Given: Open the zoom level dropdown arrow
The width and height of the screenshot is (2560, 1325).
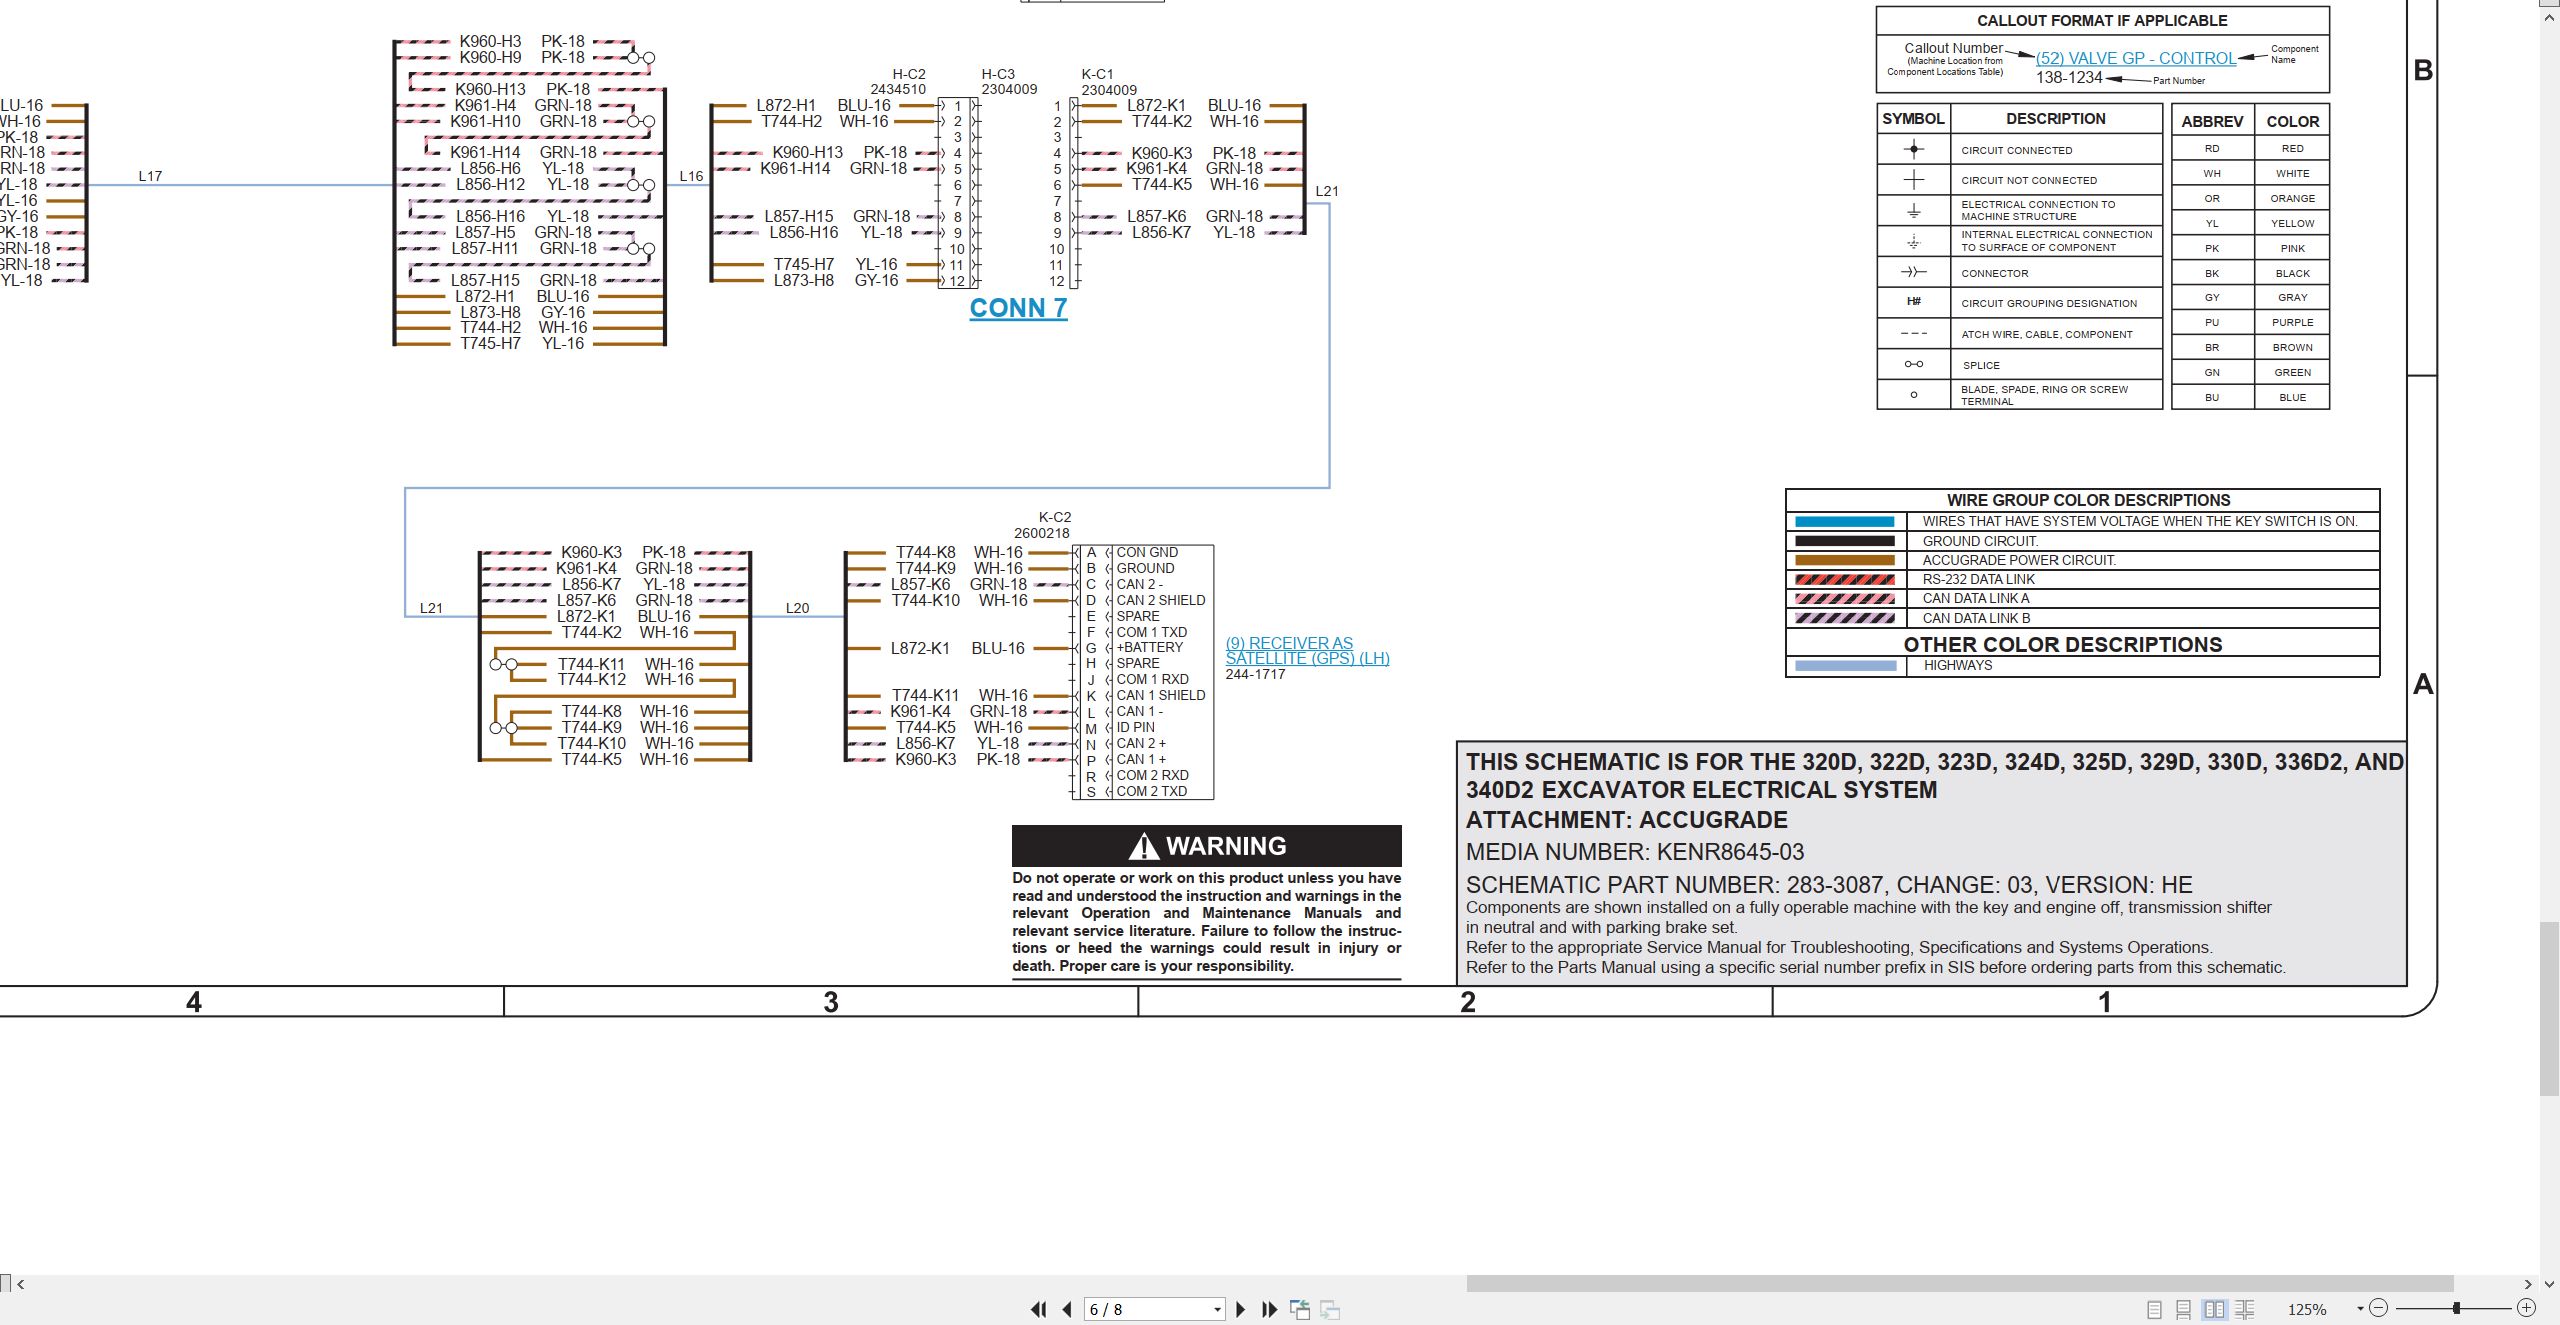Looking at the screenshot, I should pyautogui.click(x=2360, y=1308).
